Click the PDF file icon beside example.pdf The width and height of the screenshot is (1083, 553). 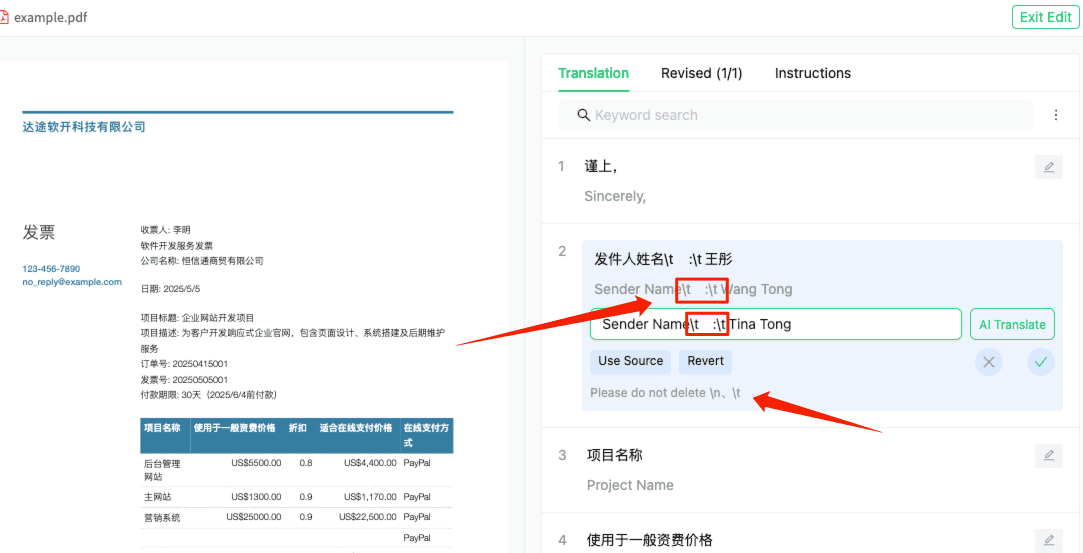coord(5,17)
